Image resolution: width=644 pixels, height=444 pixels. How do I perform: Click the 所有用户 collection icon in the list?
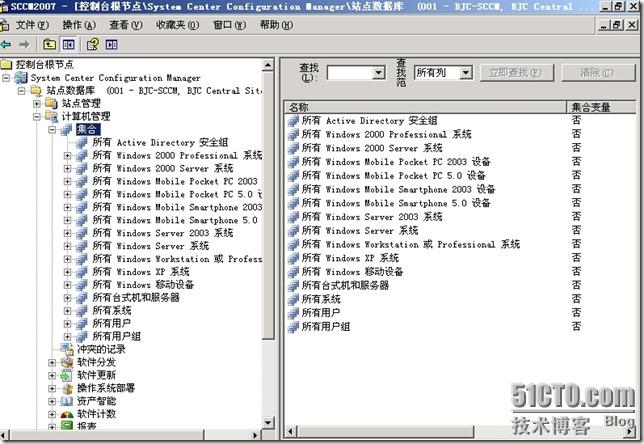click(x=293, y=313)
